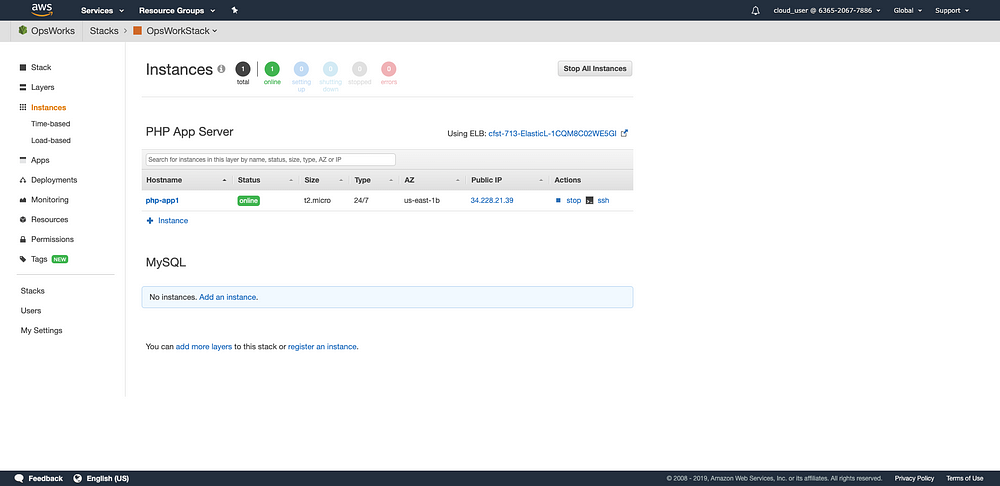Expand the OpsWorkStack stack dropdown

pyautogui.click(x=181, y=31)
